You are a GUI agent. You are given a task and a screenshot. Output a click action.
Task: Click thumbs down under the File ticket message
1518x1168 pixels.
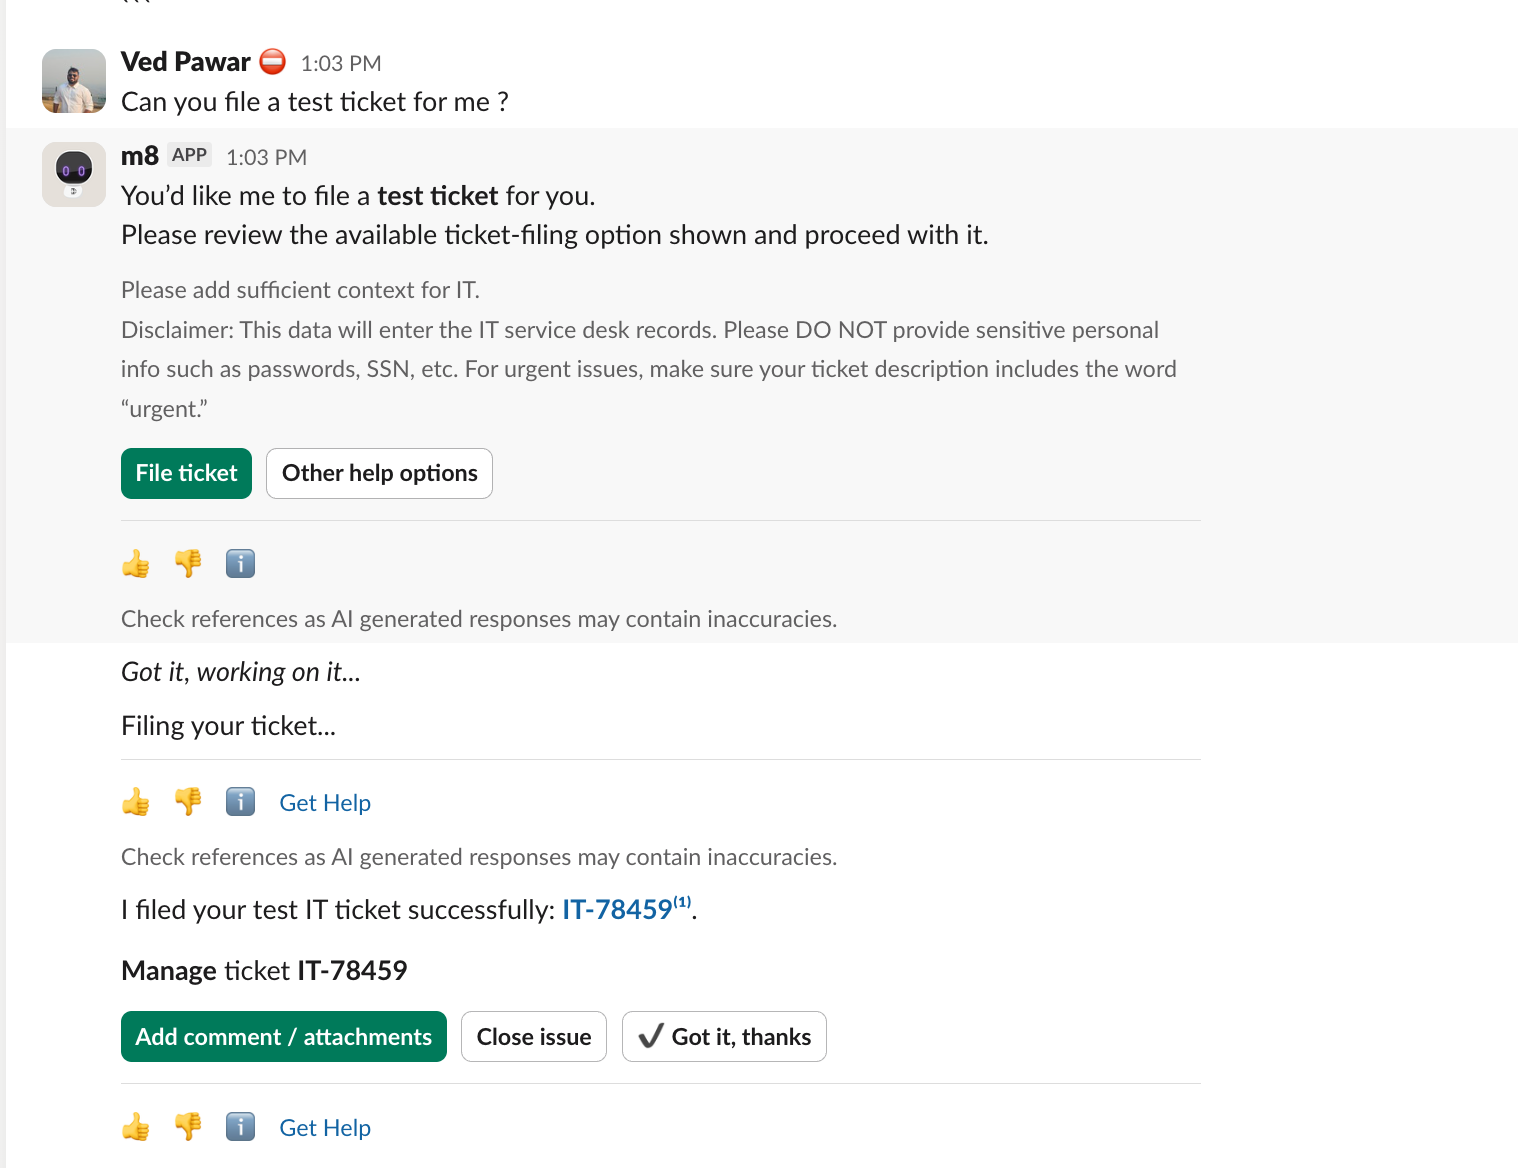[x=188, y=564]
